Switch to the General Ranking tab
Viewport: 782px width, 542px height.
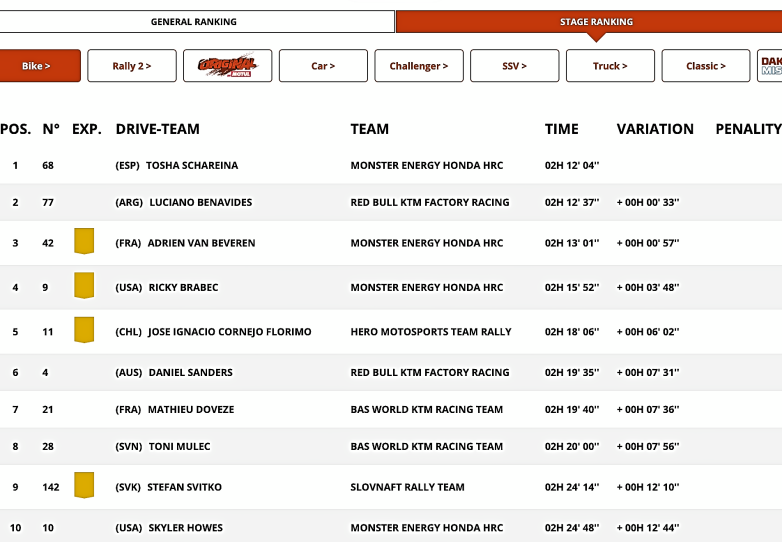tap(197, 22)
